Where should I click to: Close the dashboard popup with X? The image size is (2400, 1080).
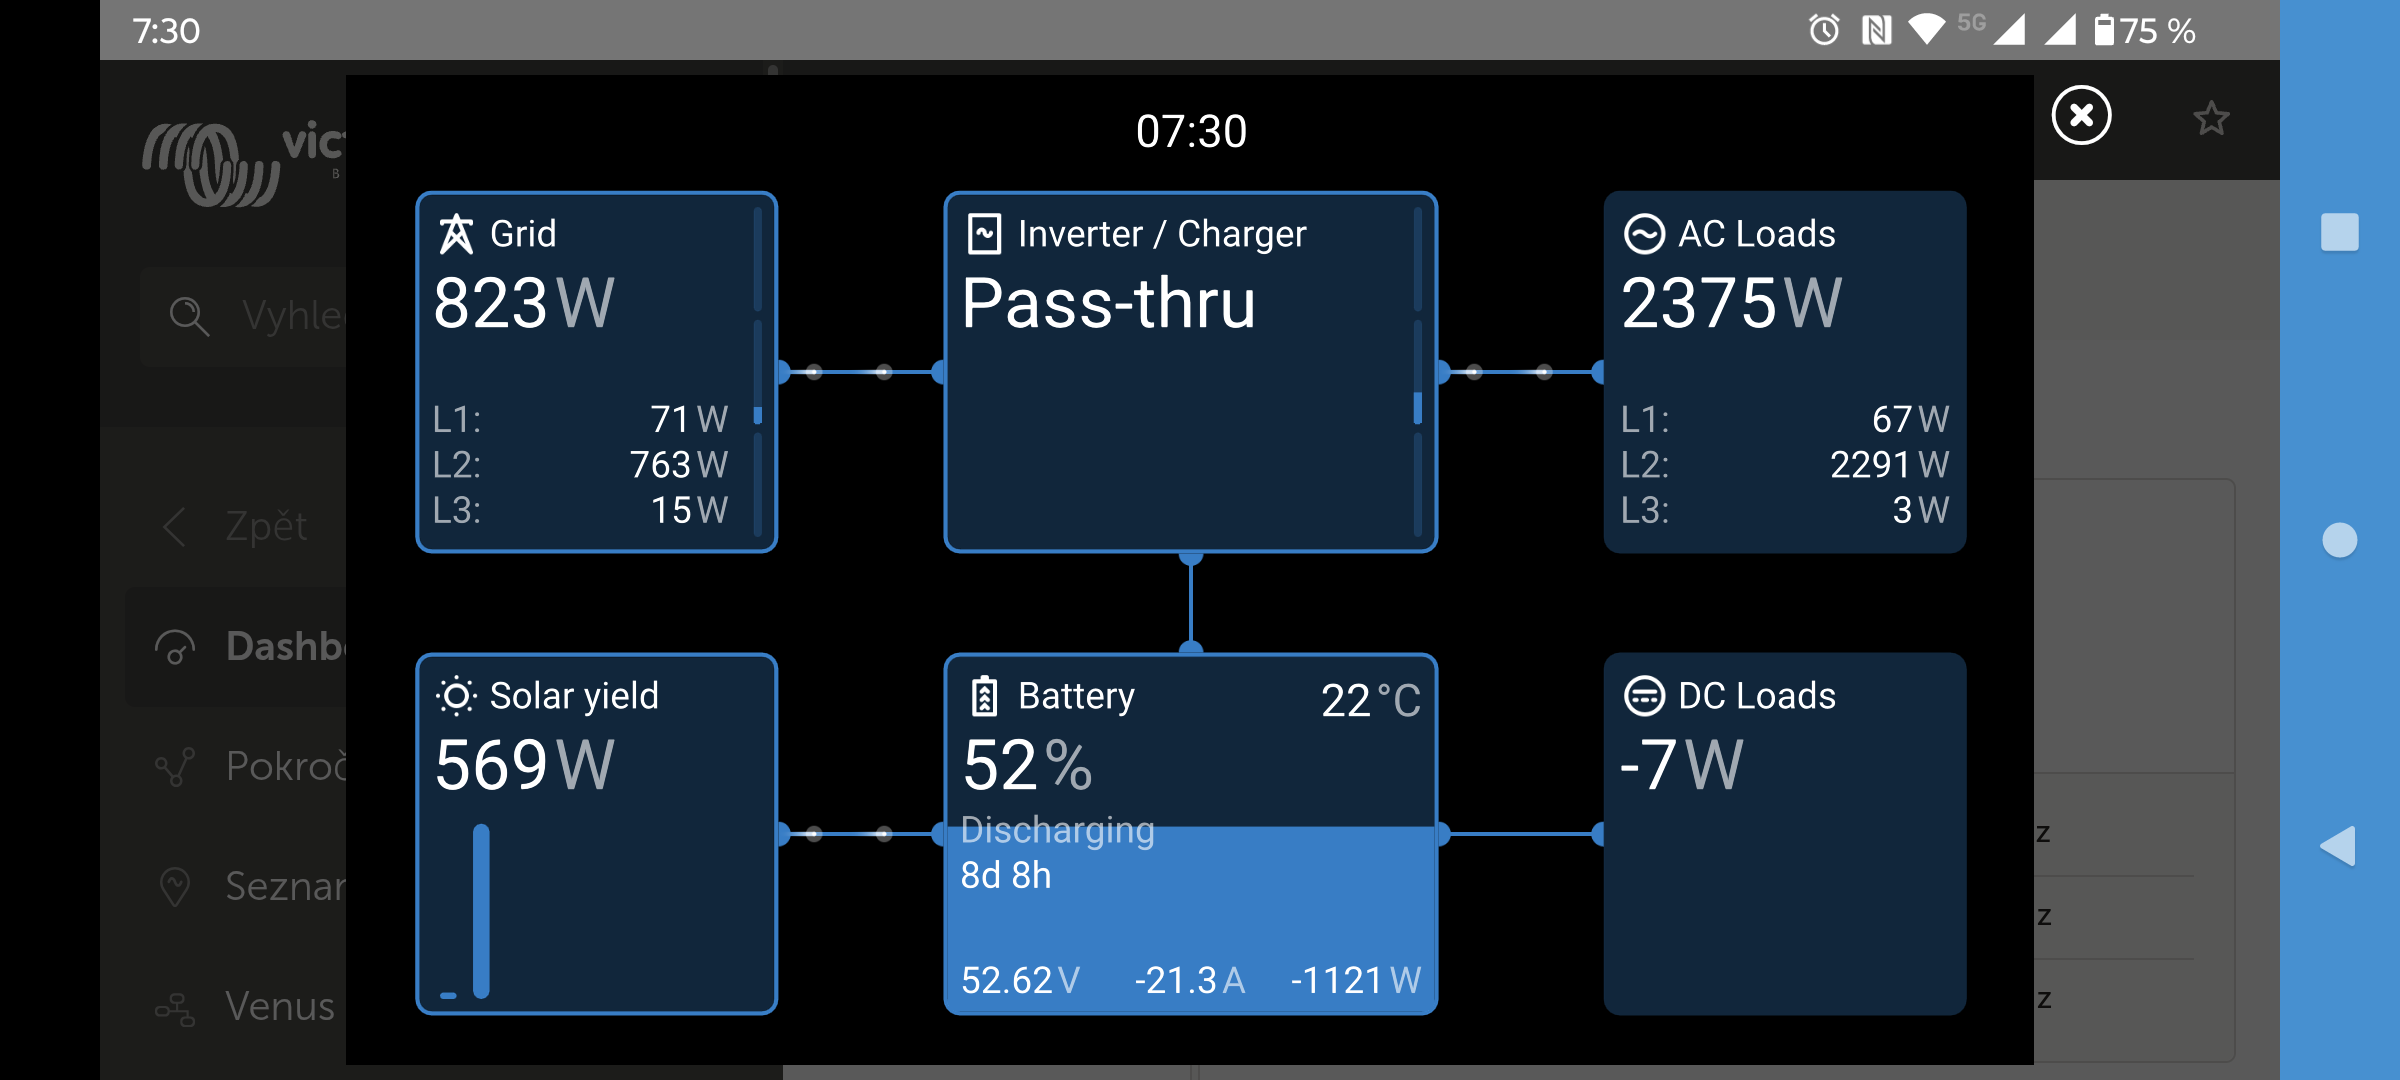click(x=2081, y=116)
